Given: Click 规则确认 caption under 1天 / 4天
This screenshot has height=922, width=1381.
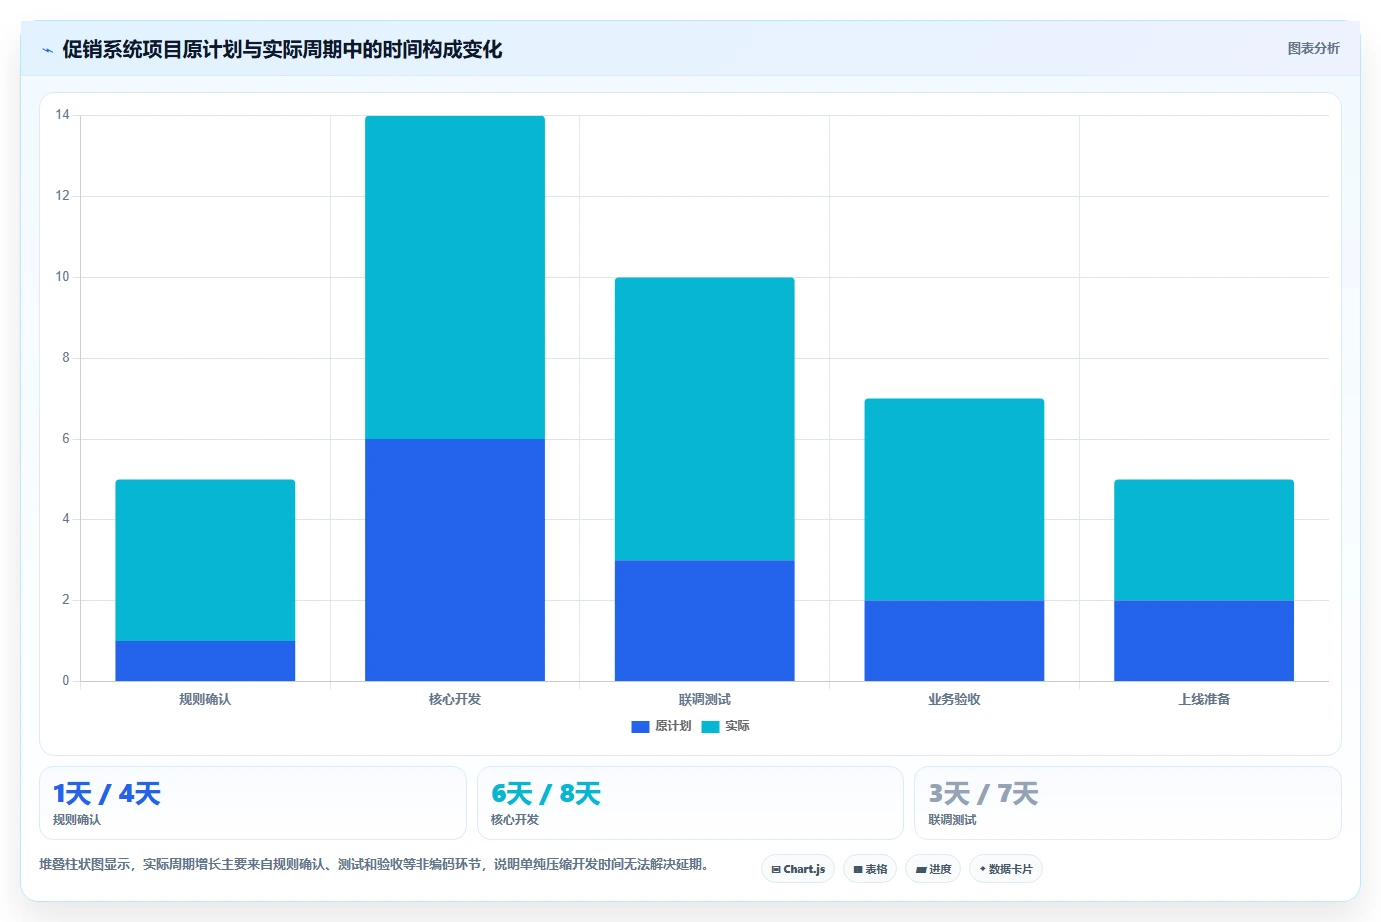Looking at the screenshot, I should point(77,820).
